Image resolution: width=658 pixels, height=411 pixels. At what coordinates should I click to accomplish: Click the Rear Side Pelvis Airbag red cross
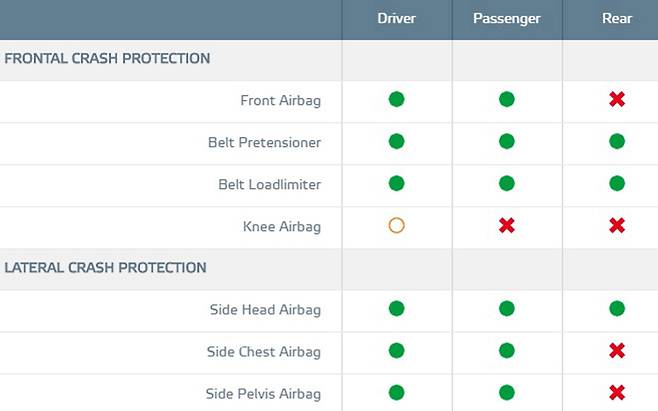tap(617, 393)
